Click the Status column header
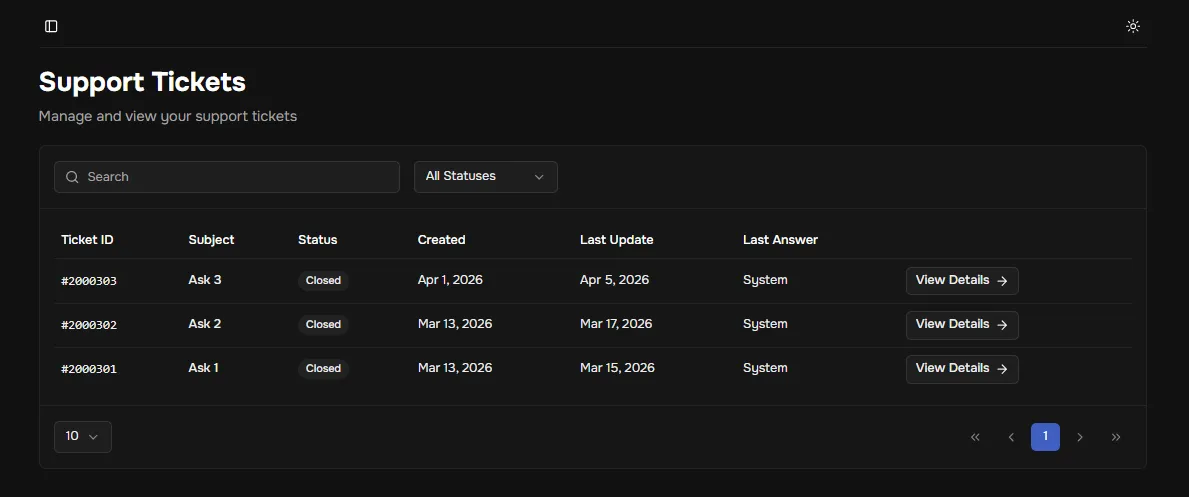The height and width of the screenshot is (497, 1189). point(317,240)
